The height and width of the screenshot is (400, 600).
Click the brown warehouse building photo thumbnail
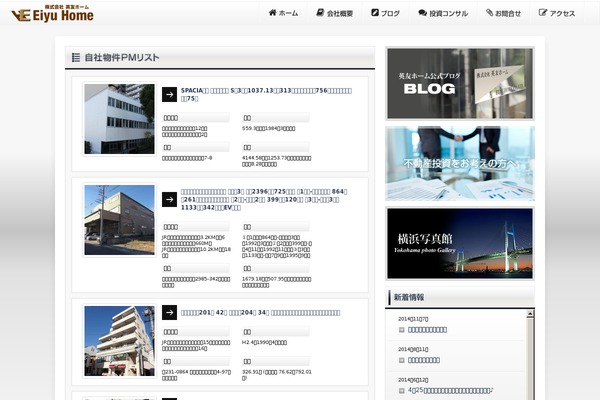pyautogui.click(x=119, y=220)
